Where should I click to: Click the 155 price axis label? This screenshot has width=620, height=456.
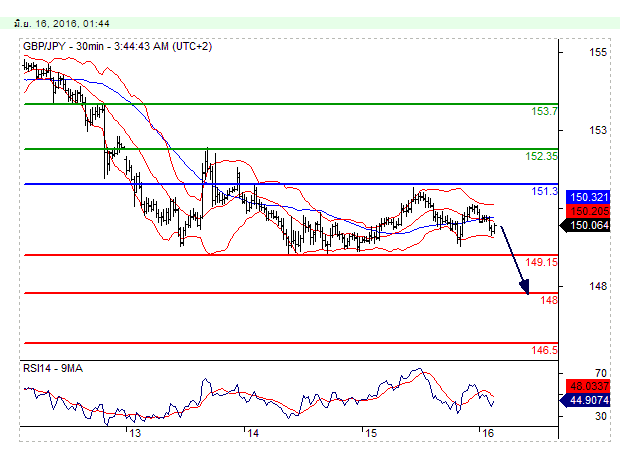(x=597, y=53)
